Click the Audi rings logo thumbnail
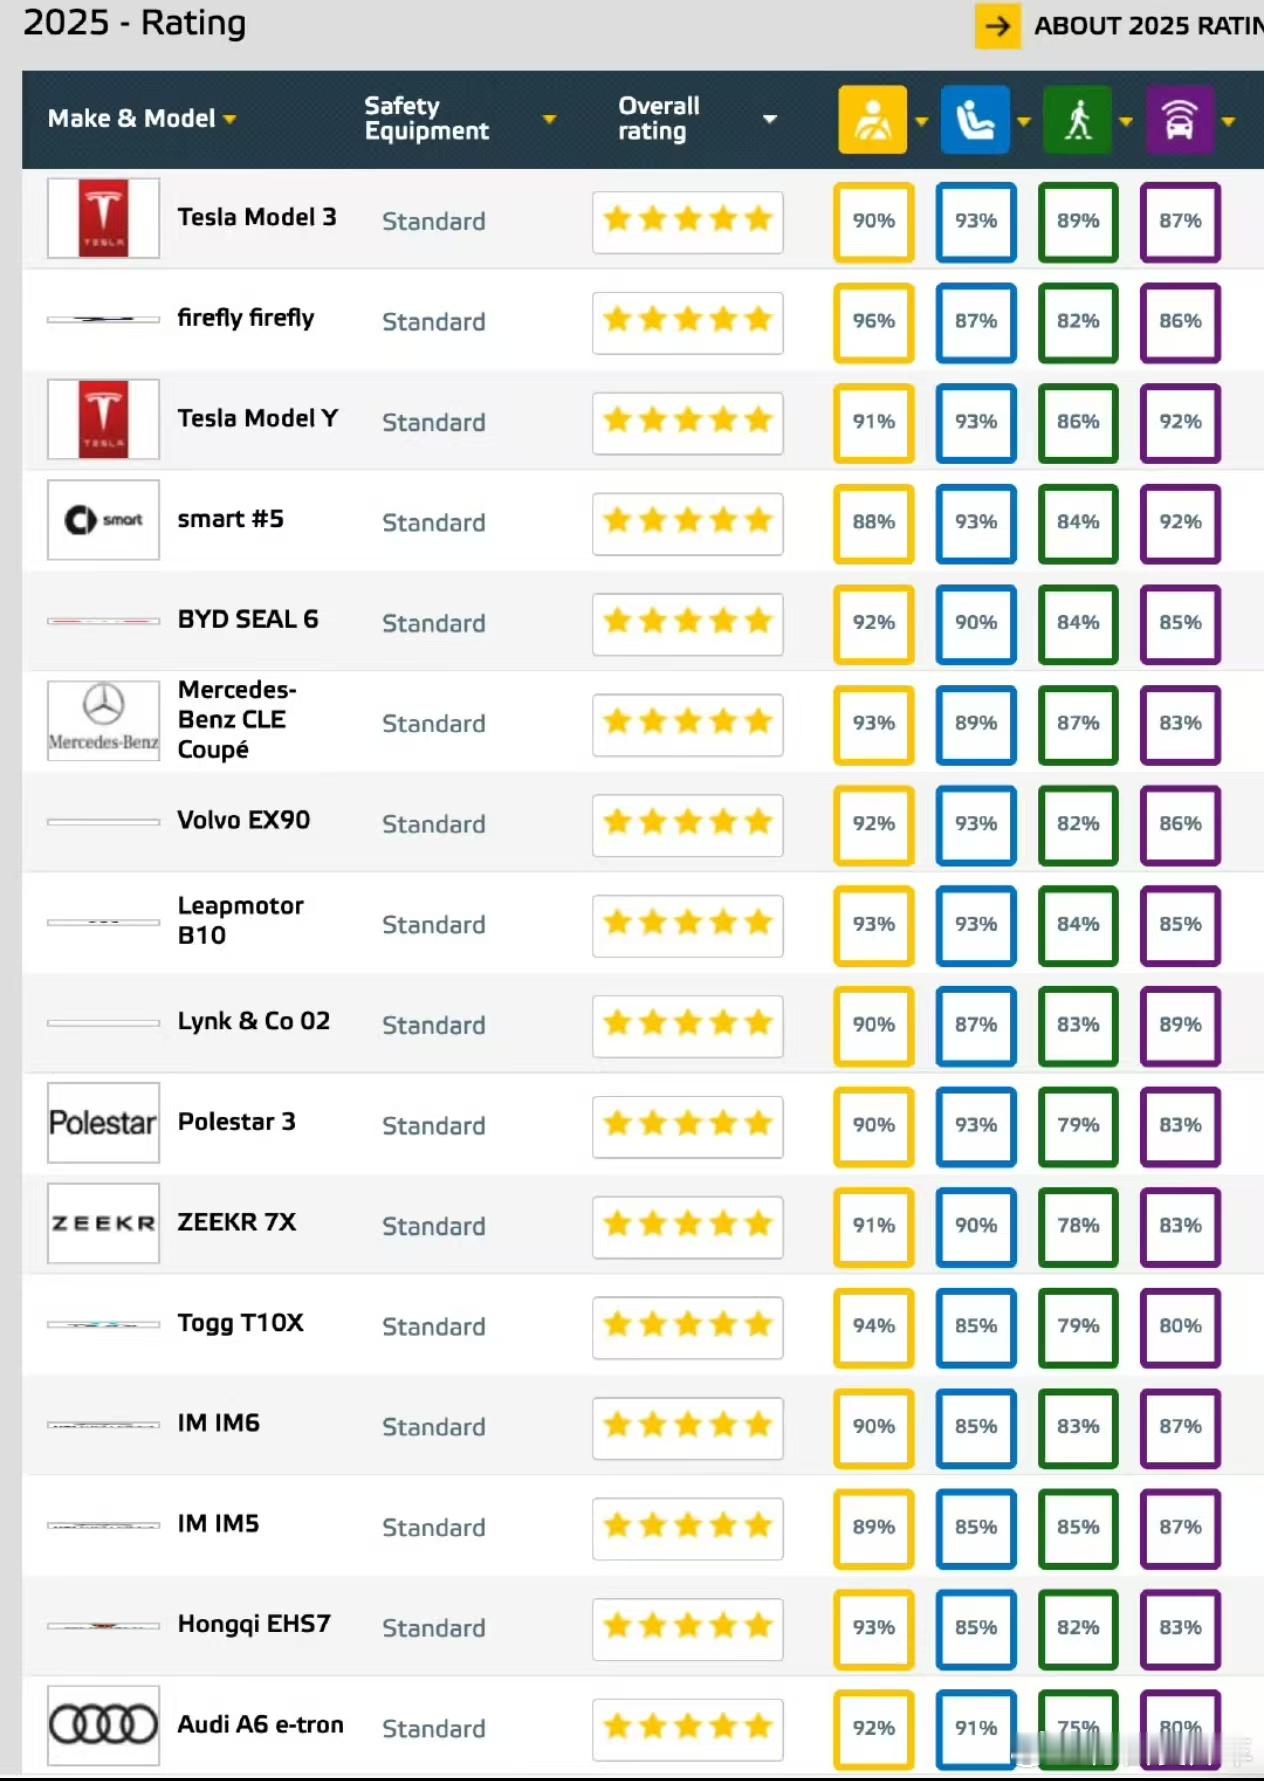The height and width of the screenshot is (1781, 1264). [x=103, y=1725]
